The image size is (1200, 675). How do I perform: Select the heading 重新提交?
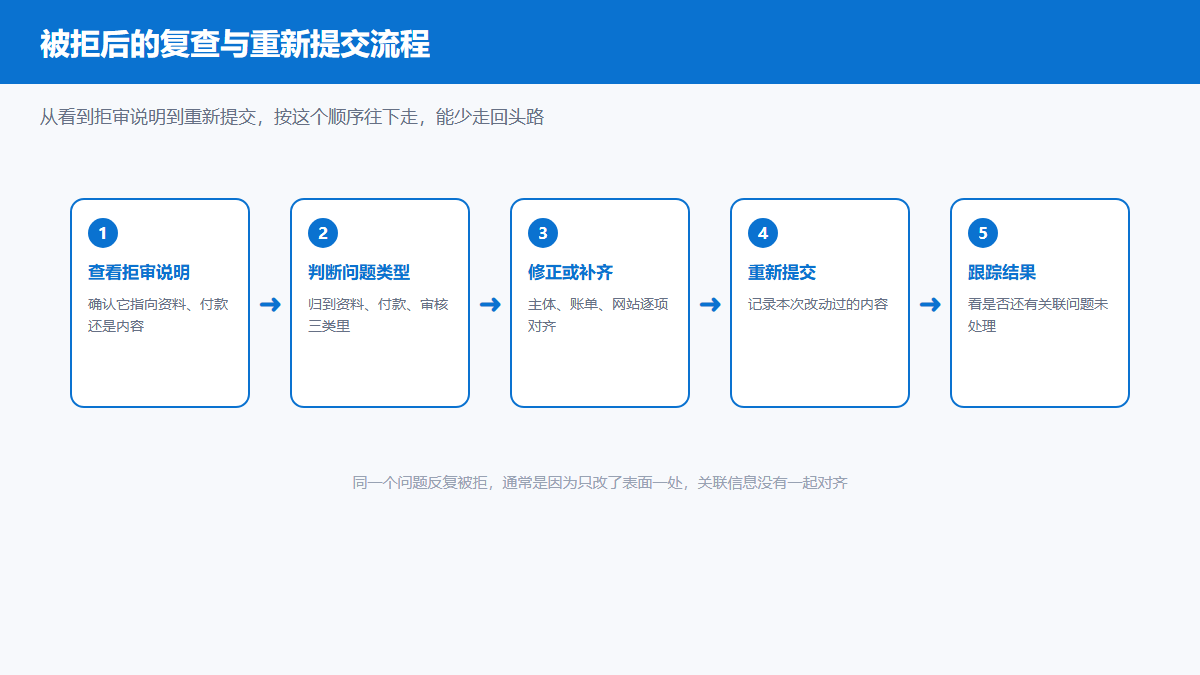[x=782, y=272]
